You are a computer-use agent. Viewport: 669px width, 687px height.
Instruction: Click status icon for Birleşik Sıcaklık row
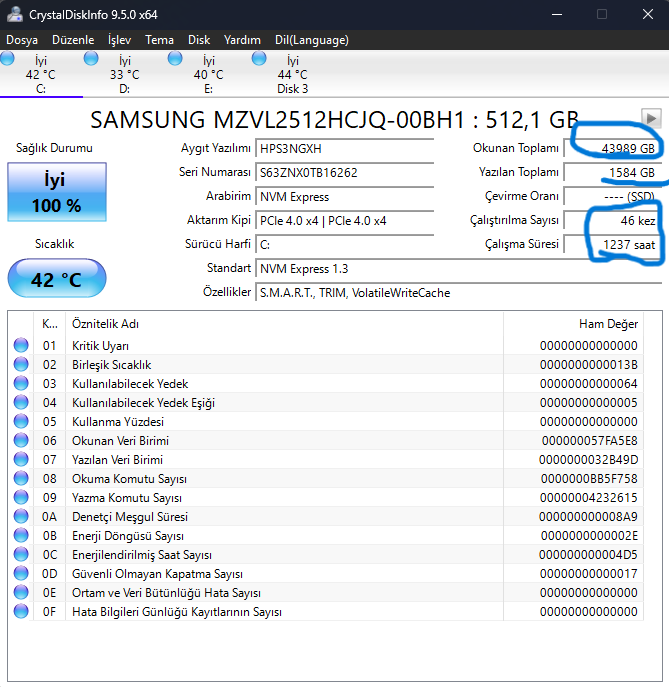tap(21, 364)
